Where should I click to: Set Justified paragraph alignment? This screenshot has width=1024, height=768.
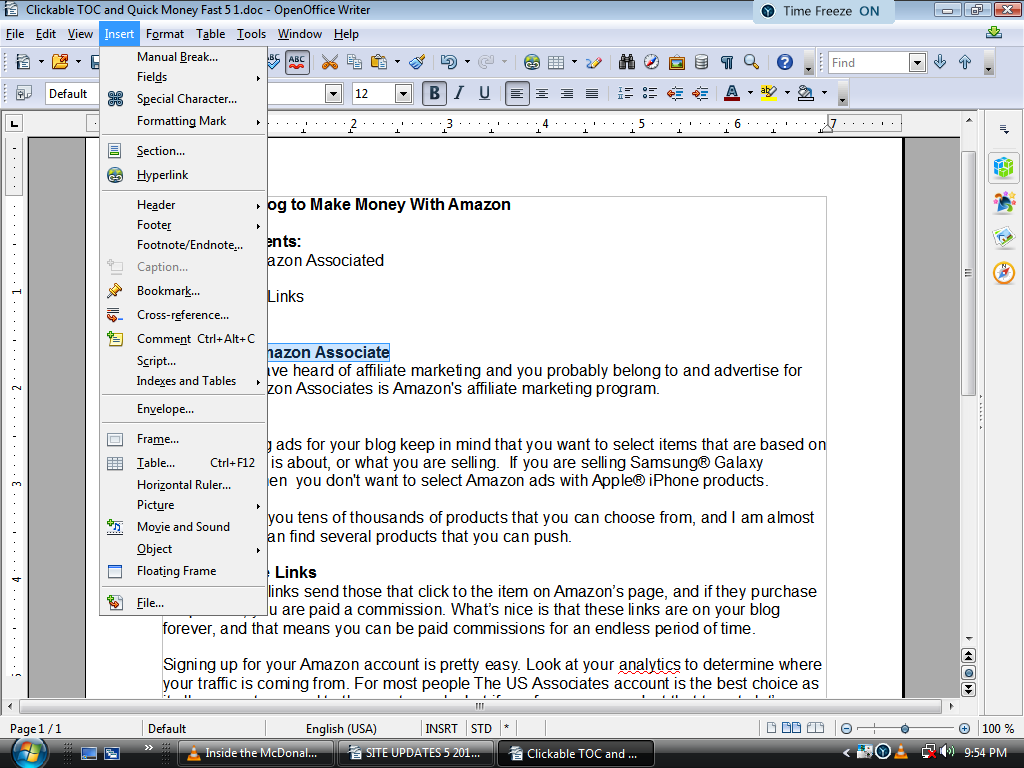[x=592, y=93]
